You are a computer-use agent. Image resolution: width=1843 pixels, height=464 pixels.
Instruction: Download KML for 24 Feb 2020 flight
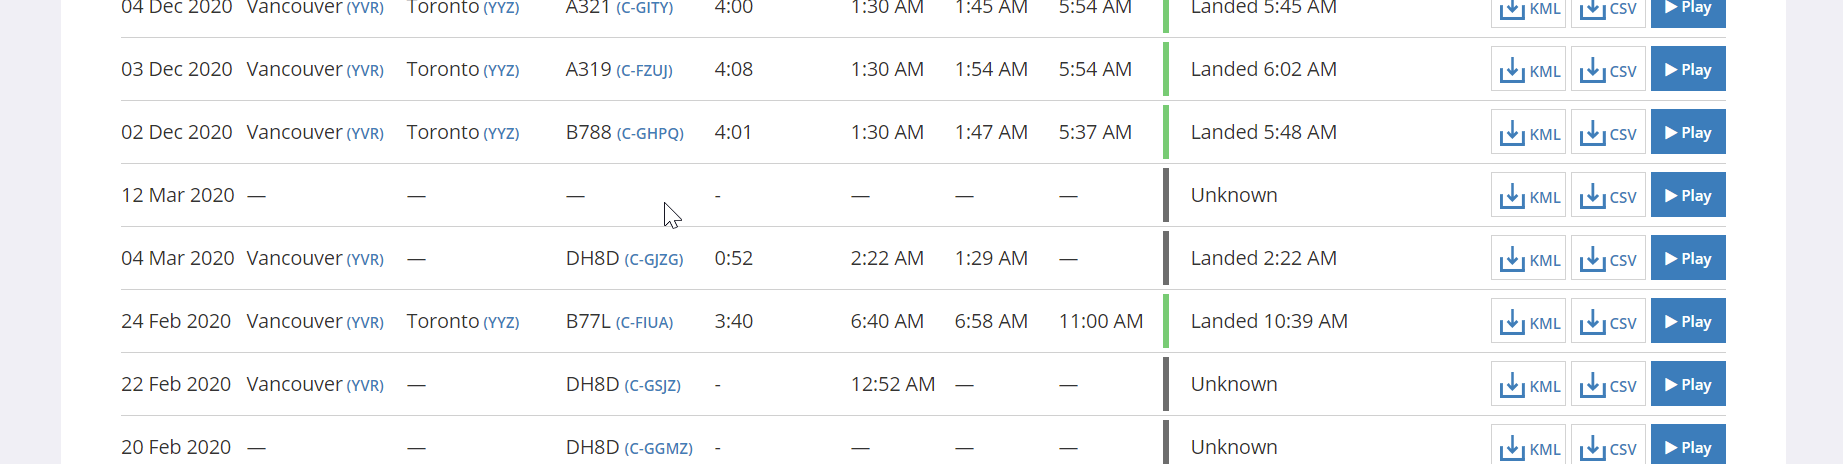tap(1528, 321)
